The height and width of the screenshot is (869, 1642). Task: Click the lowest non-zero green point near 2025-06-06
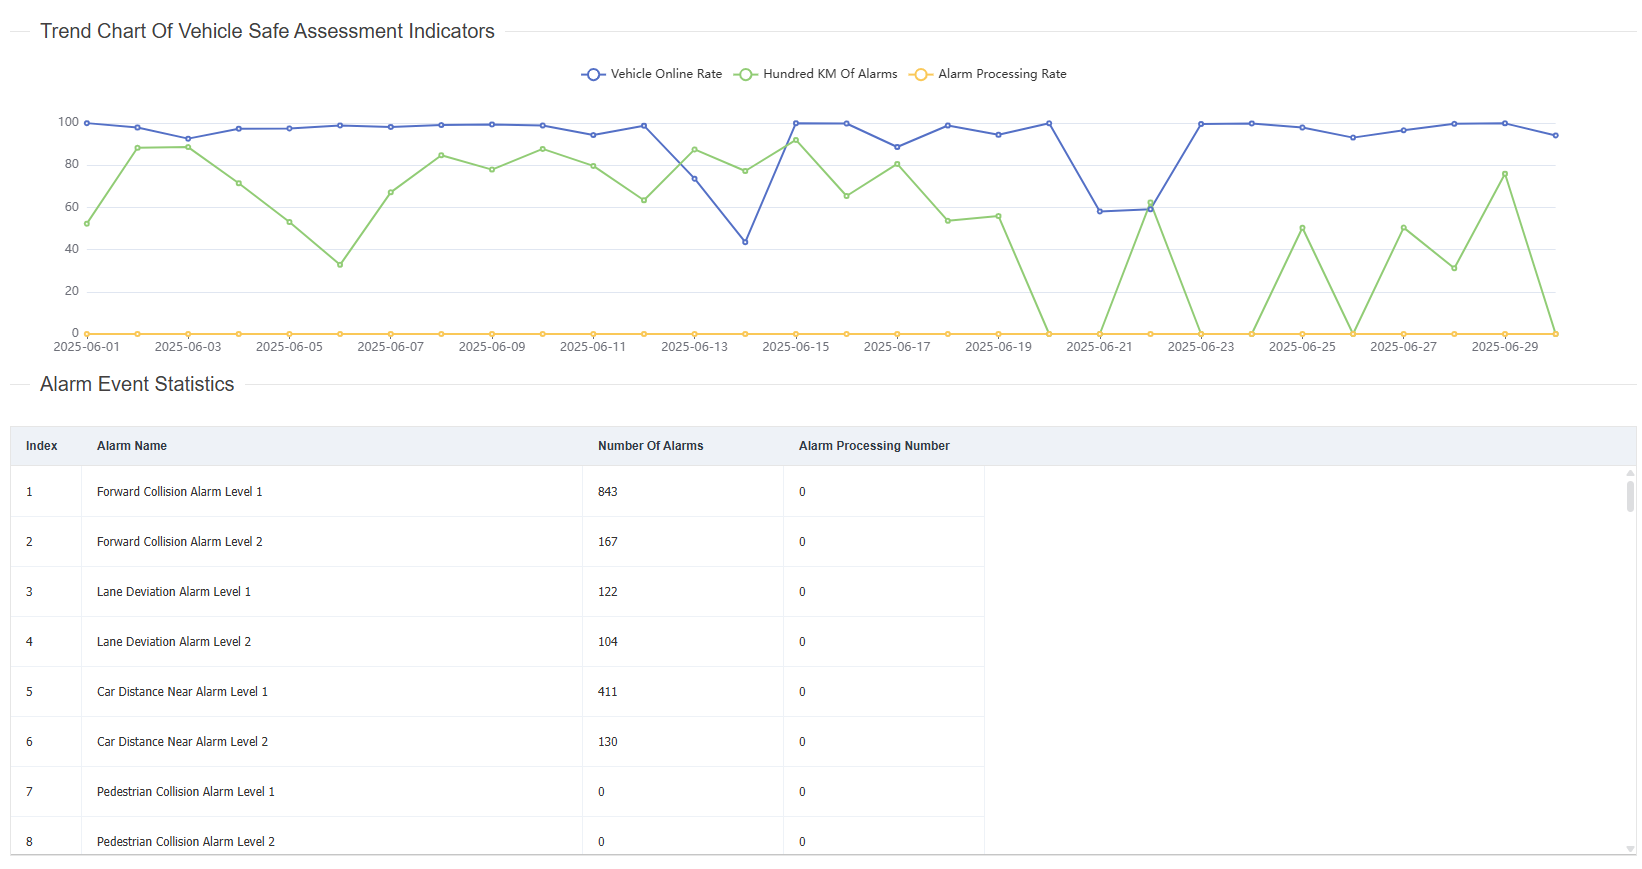[340, 265]
